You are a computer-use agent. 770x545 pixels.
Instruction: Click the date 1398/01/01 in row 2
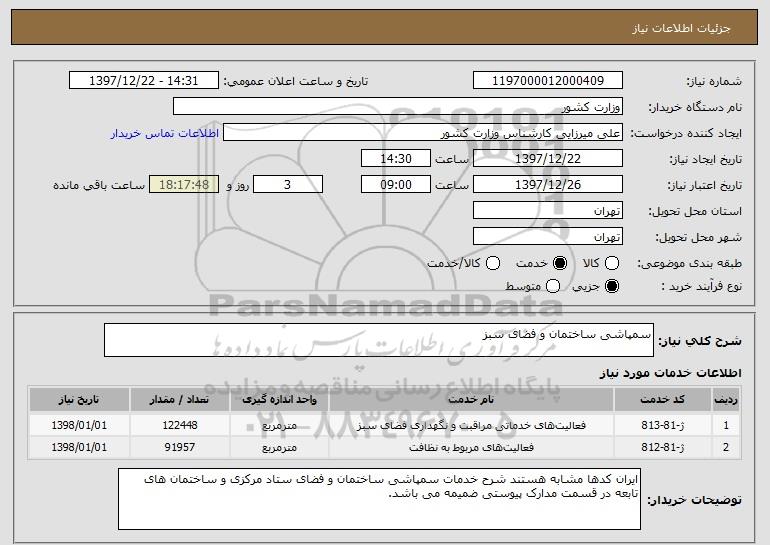click(x=79, y=447)
